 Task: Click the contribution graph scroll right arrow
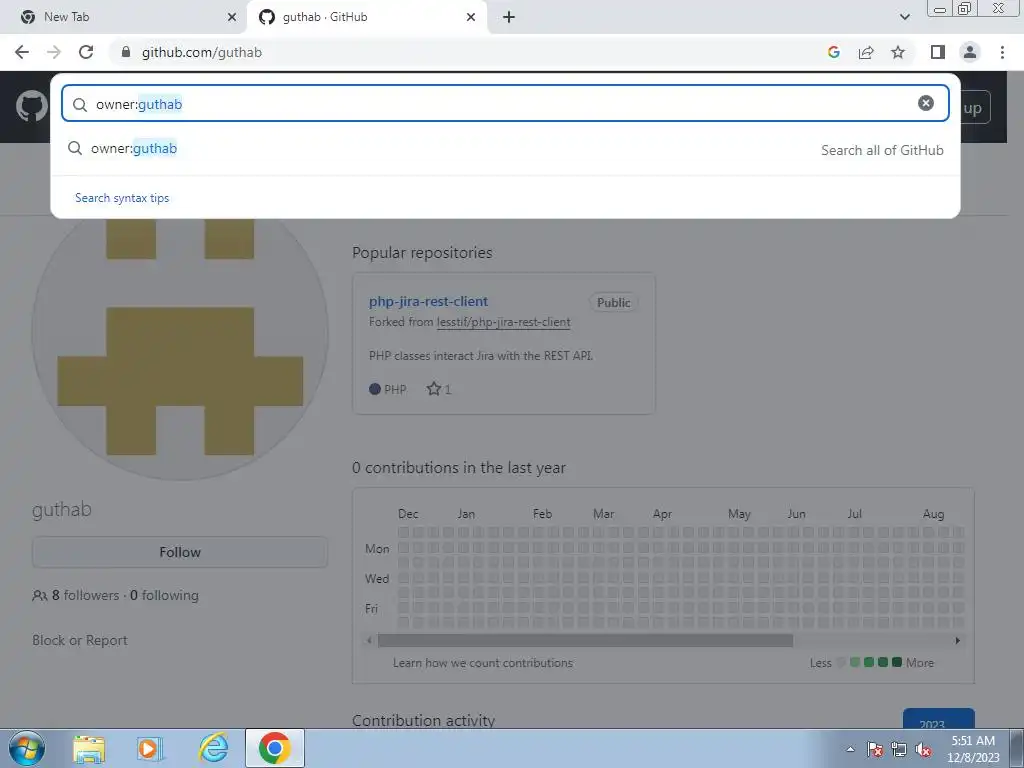tap(957, 641)
